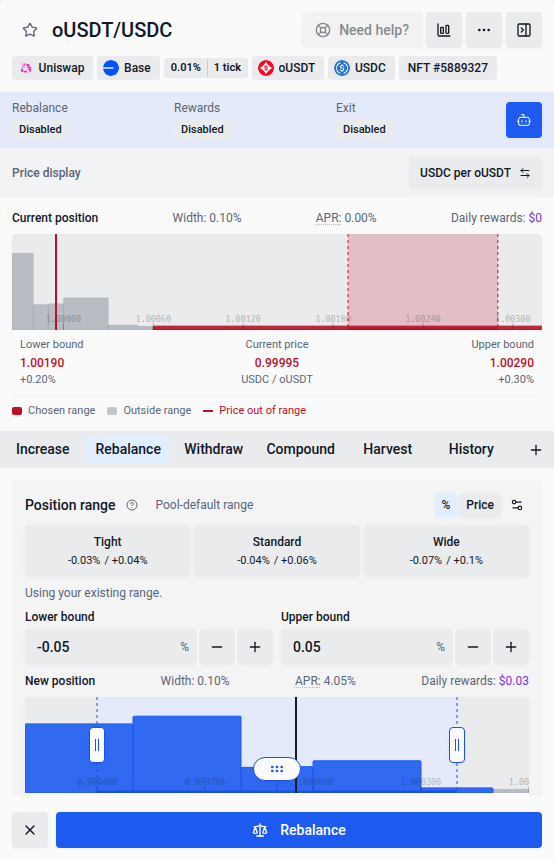Open Position range help question icon
The height and width of the screenshot is (860, 554).
coord(132,505)
